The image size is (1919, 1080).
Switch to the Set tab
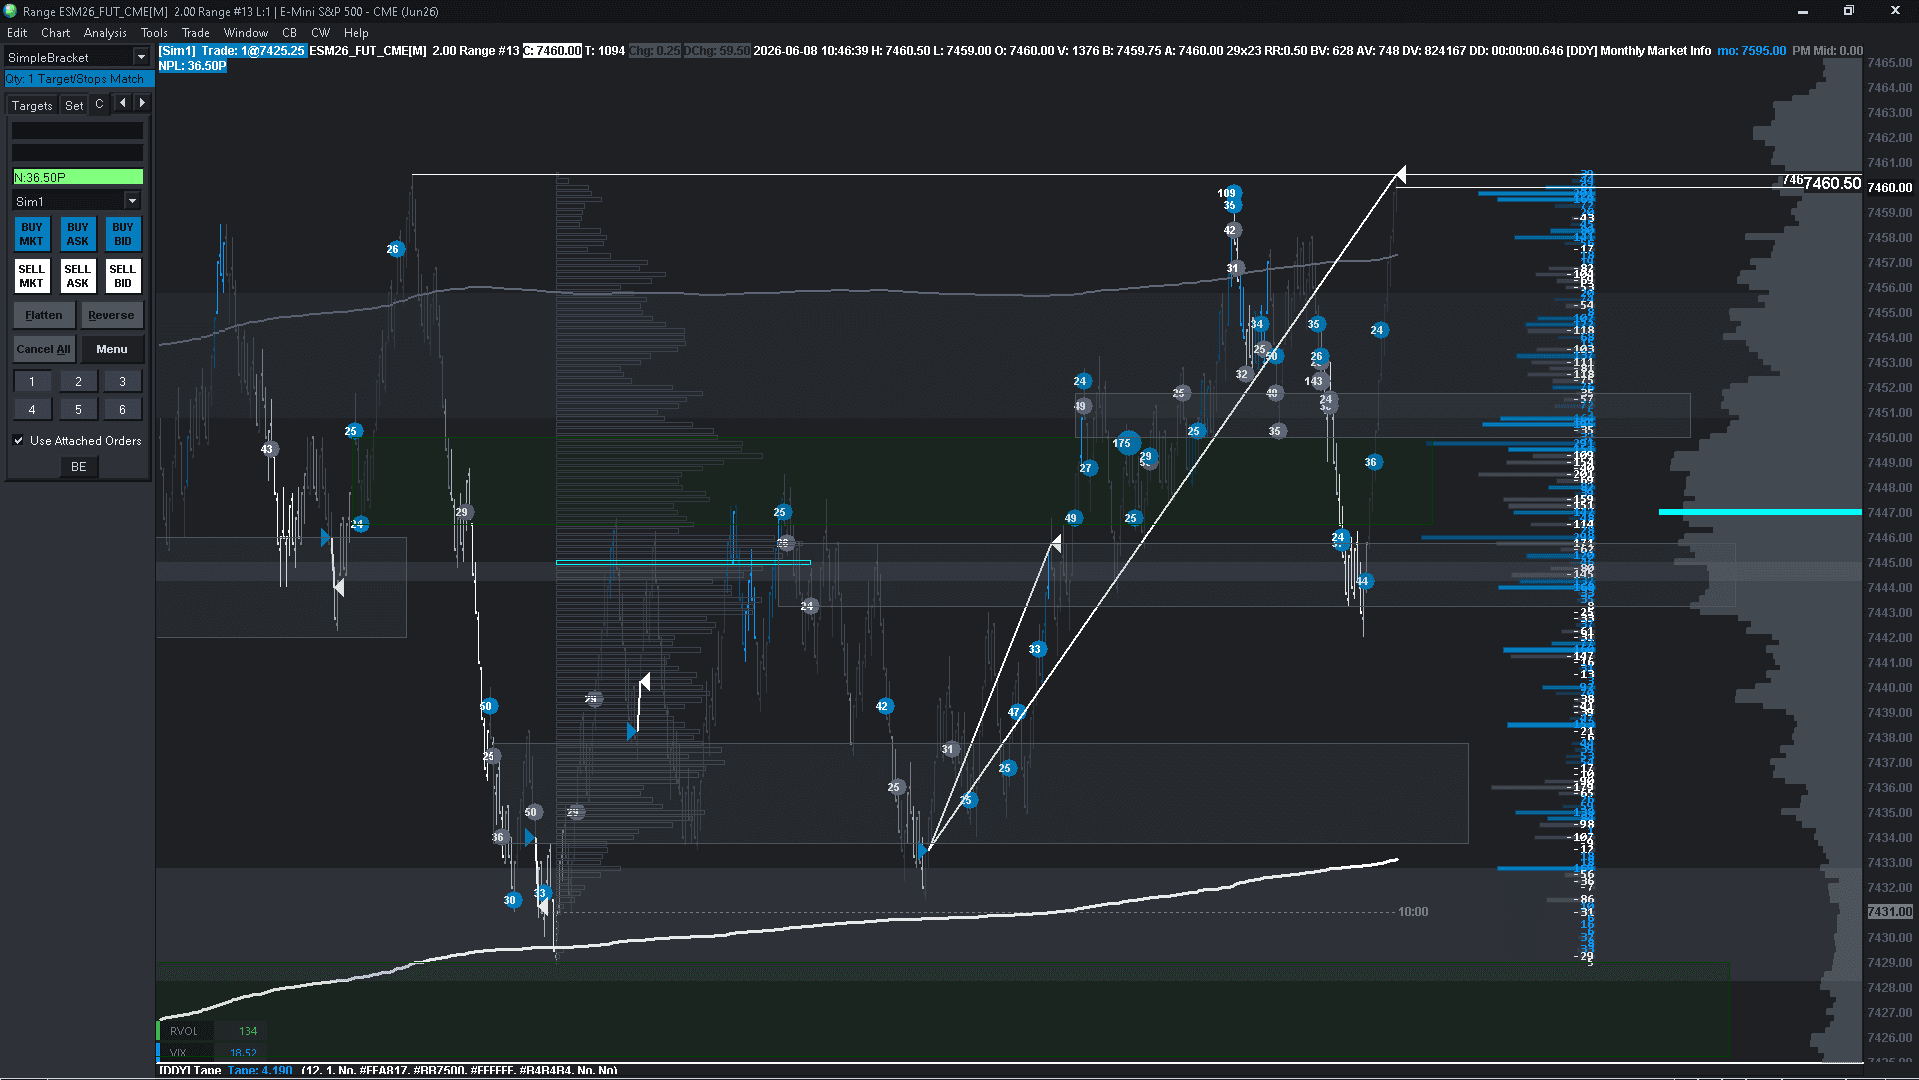point(74,105)
